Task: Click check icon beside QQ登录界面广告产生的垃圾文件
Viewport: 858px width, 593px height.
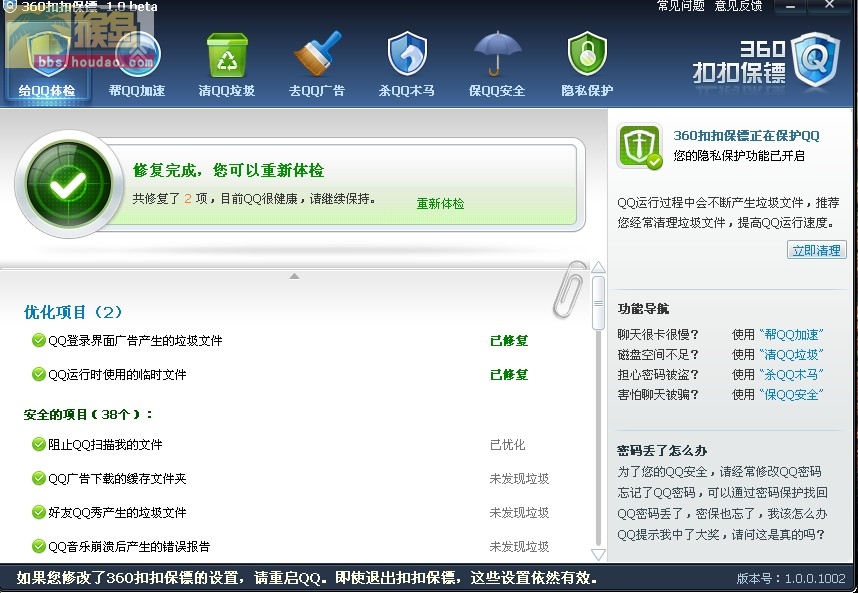Action: click(38, 340)
